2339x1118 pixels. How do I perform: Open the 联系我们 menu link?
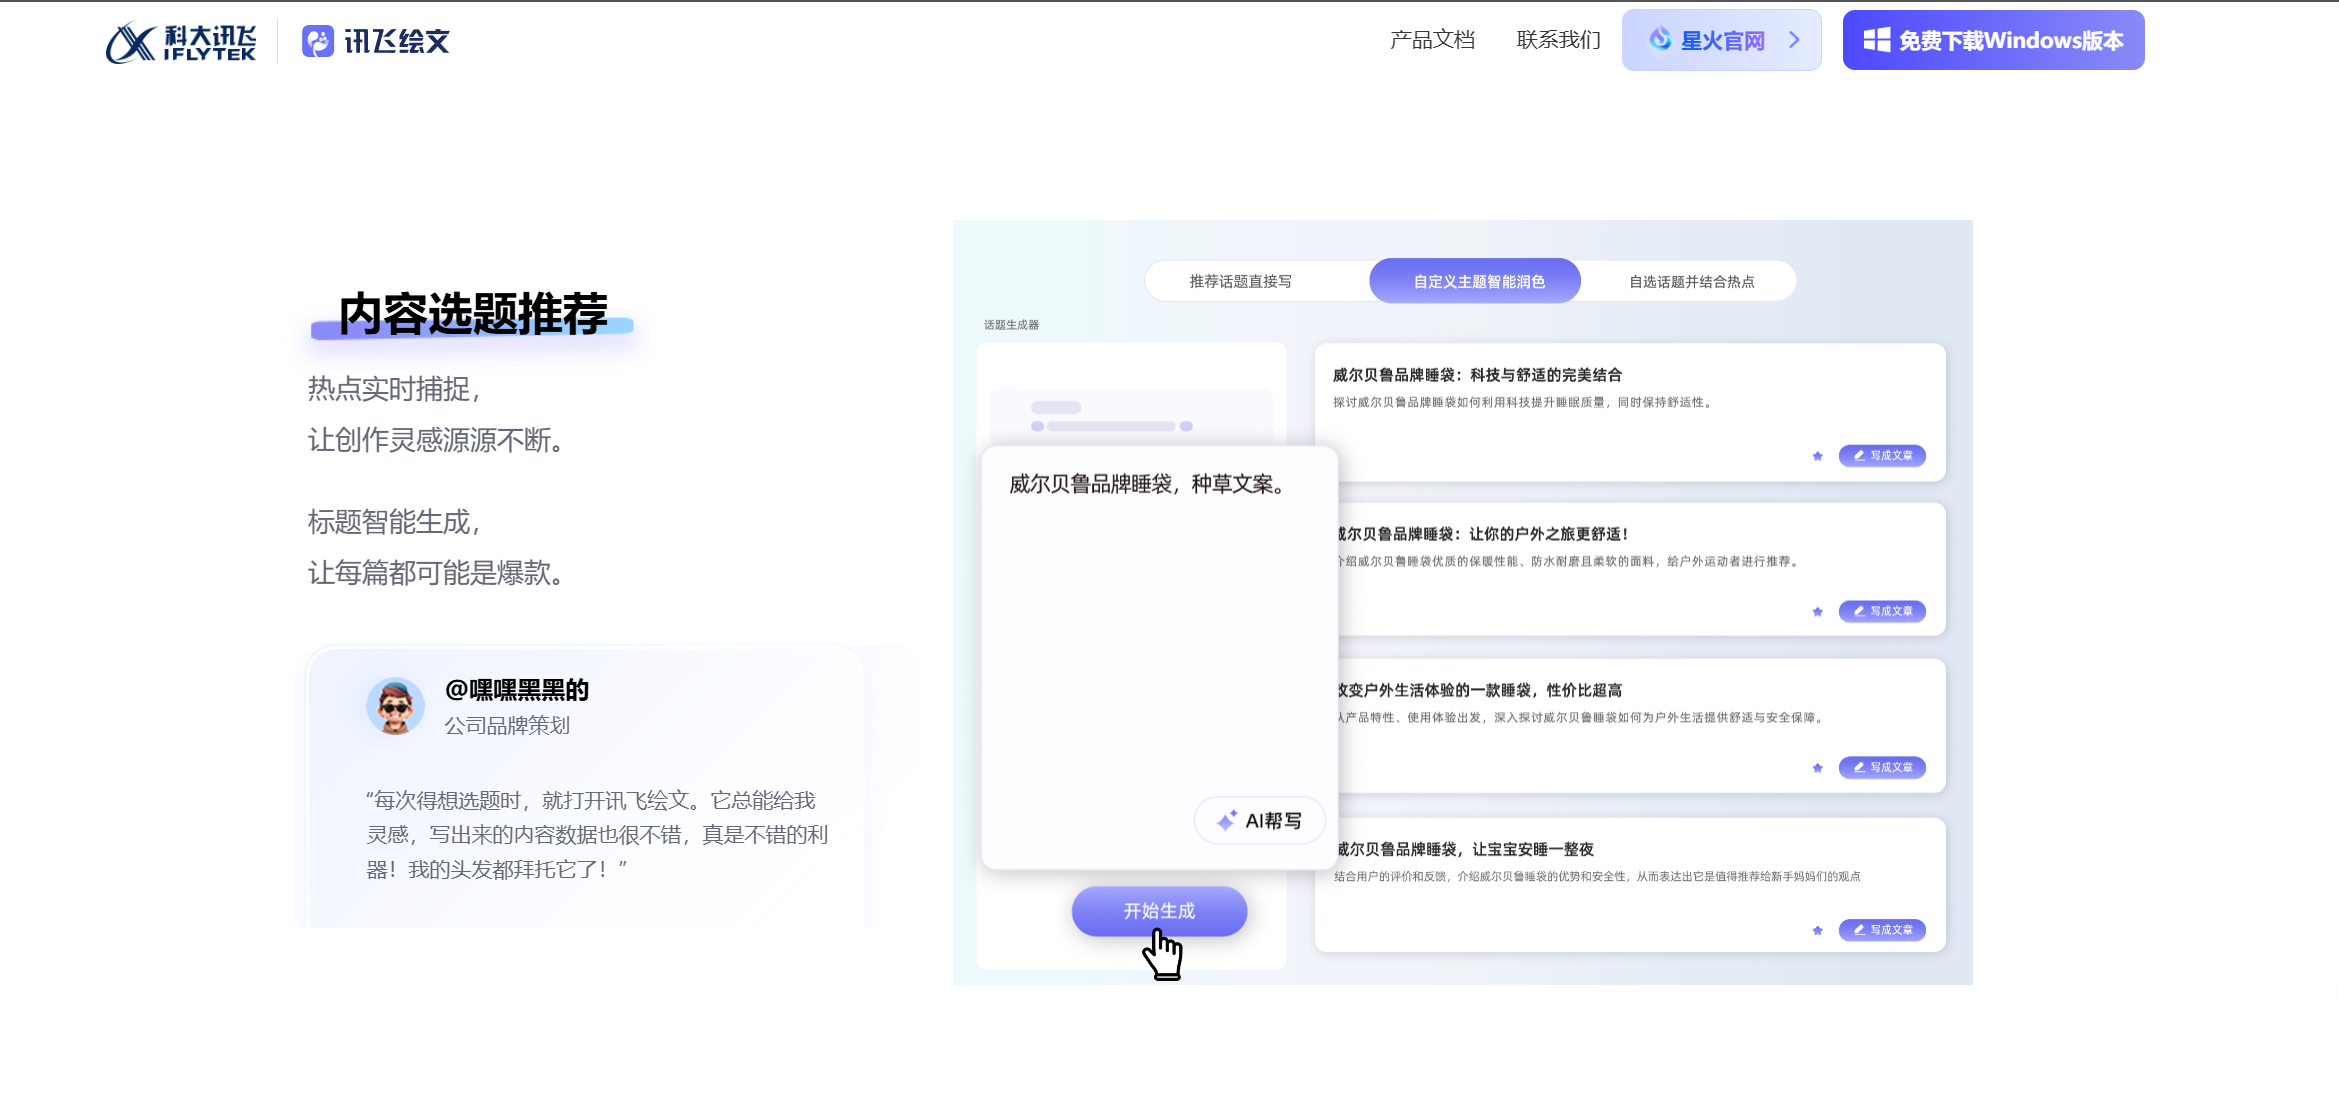[1558, 40]
